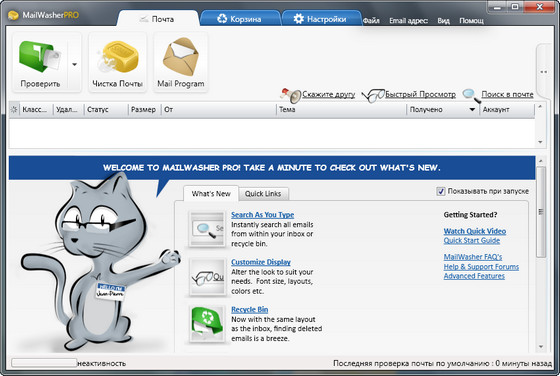Click the megaphone Скажите другу icon
The width and height of the screenshot is (560, 376).
pos(291,95)
